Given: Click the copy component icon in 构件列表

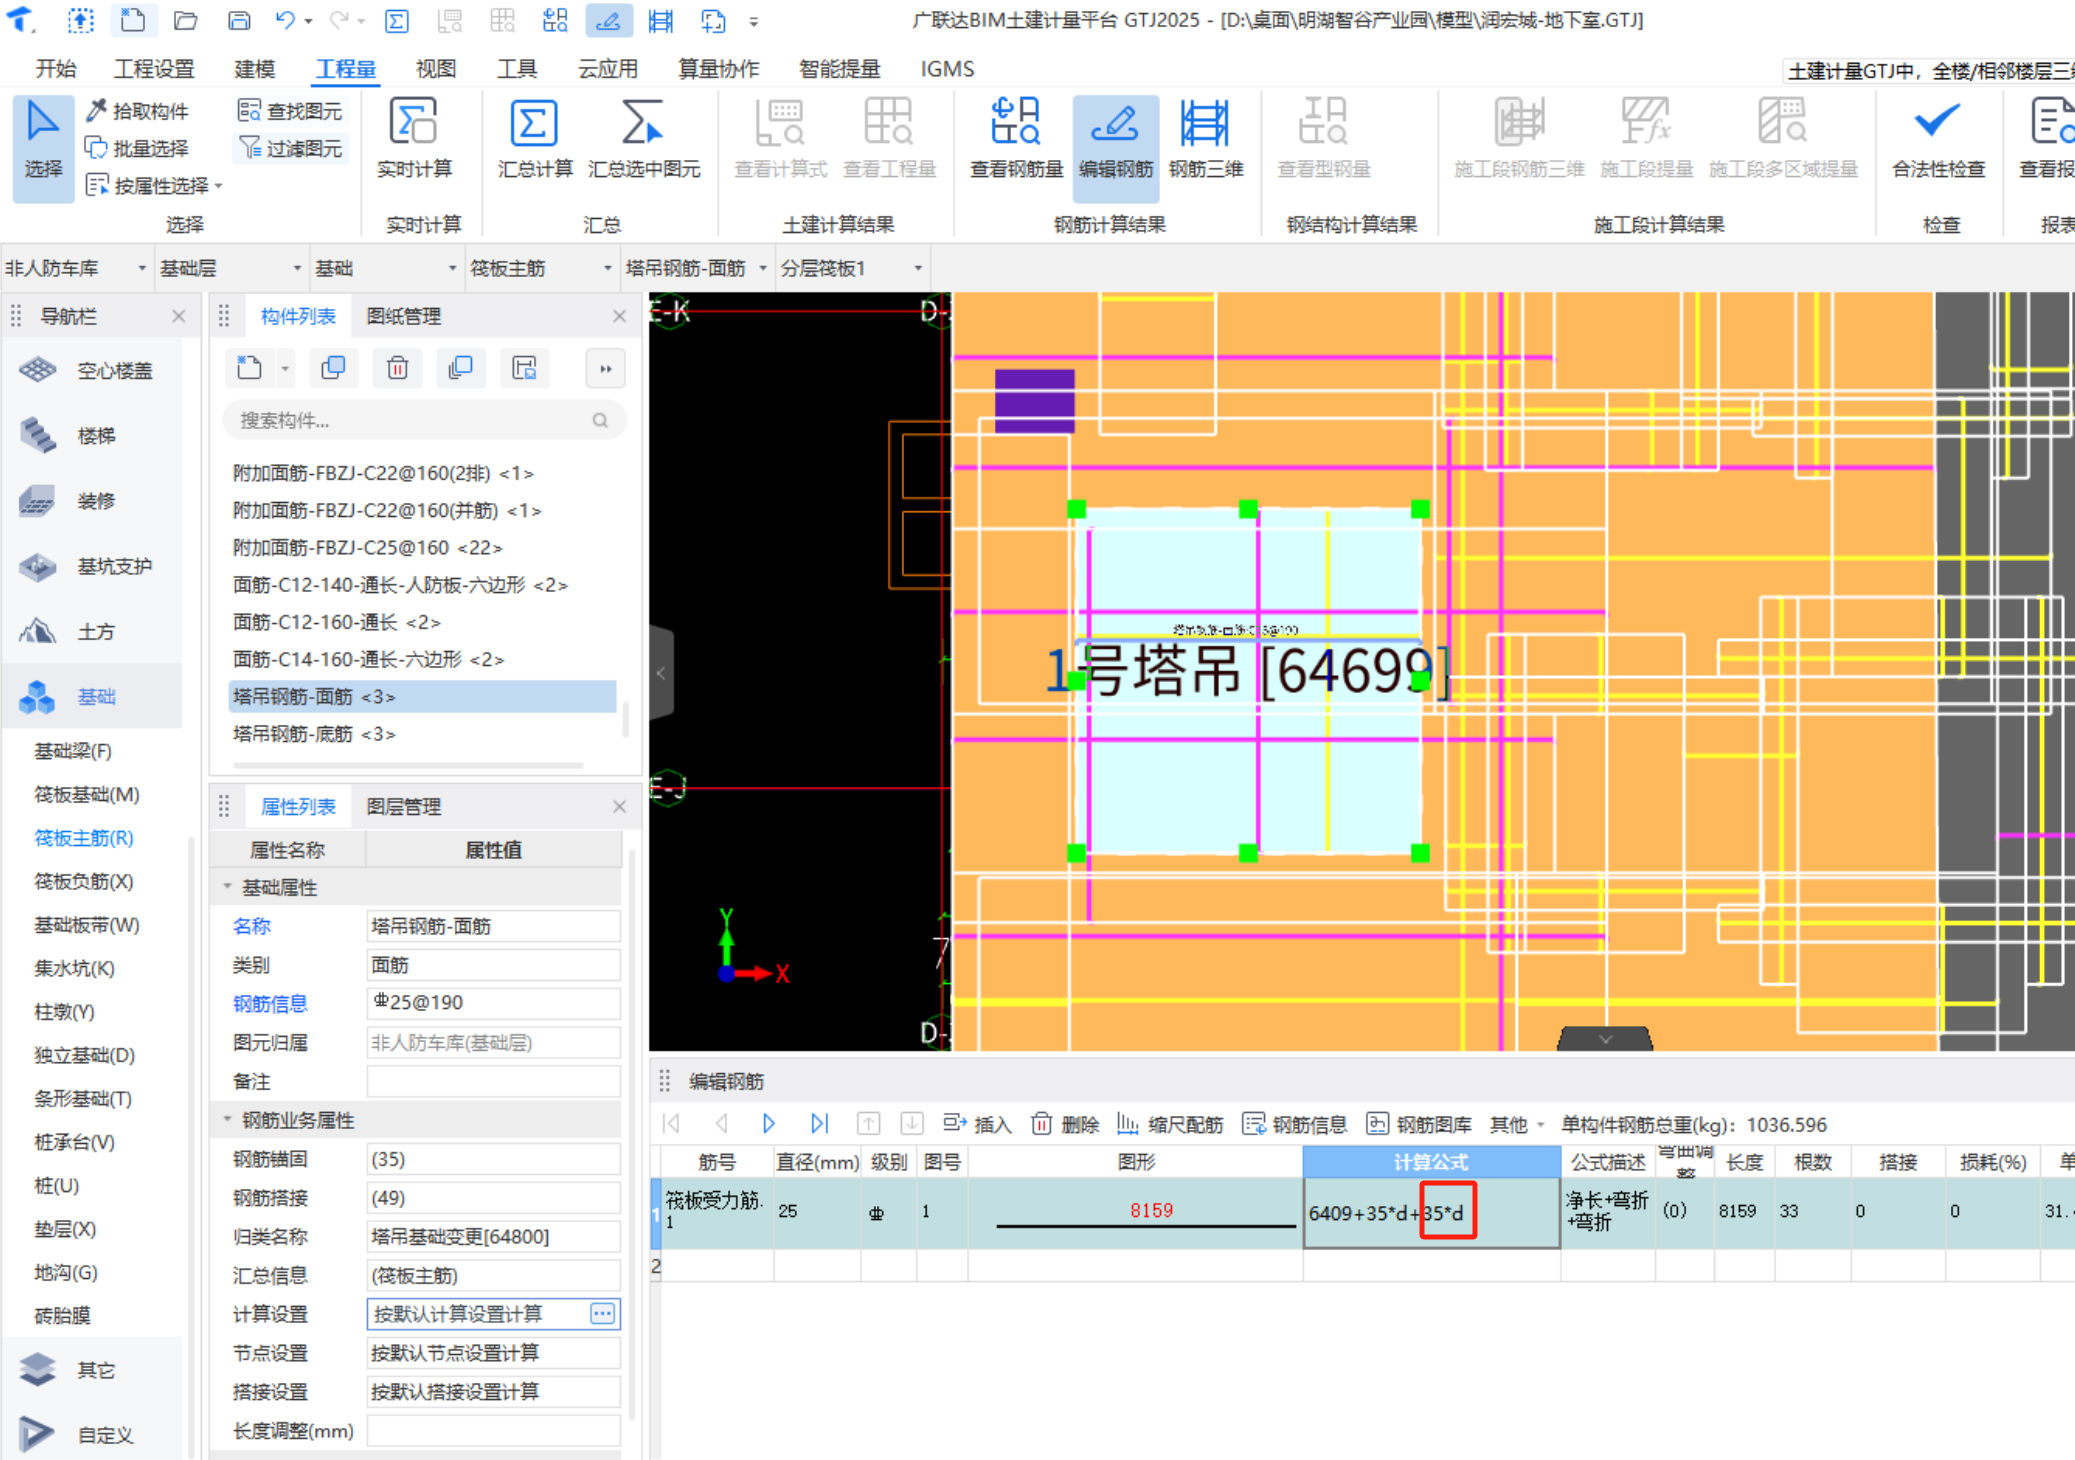Looking at the screenshot, I should point(333,368).
